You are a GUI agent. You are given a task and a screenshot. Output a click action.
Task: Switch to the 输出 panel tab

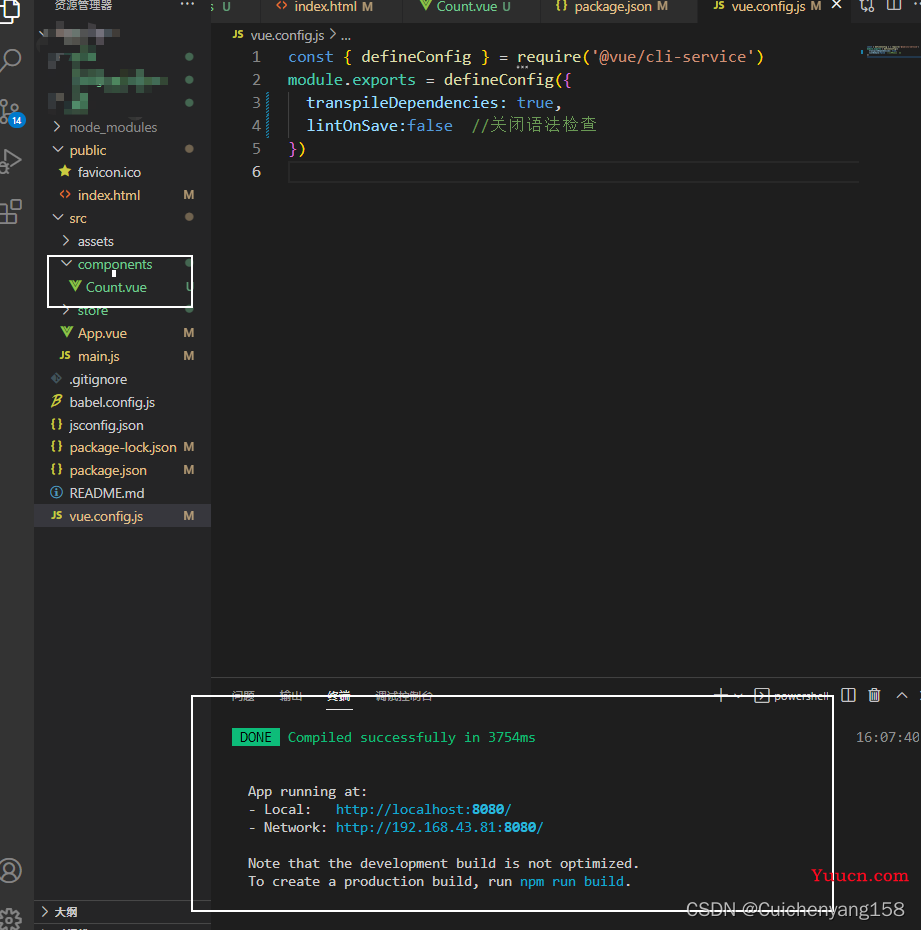coord(291,696)
